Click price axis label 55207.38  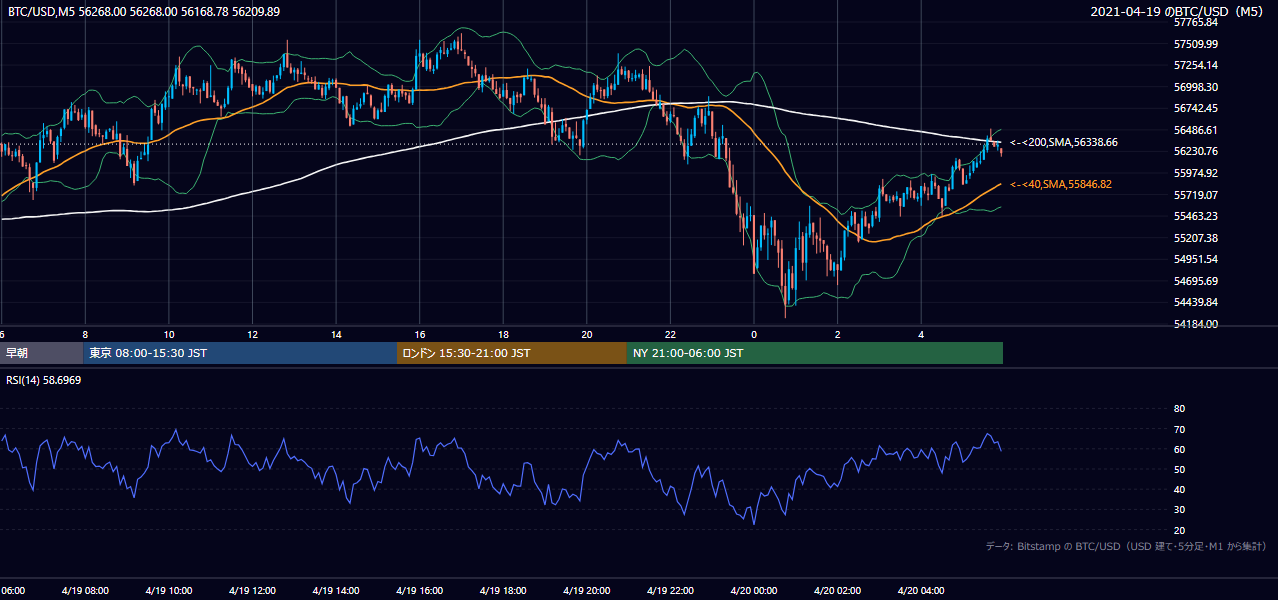click(1196, 238)
